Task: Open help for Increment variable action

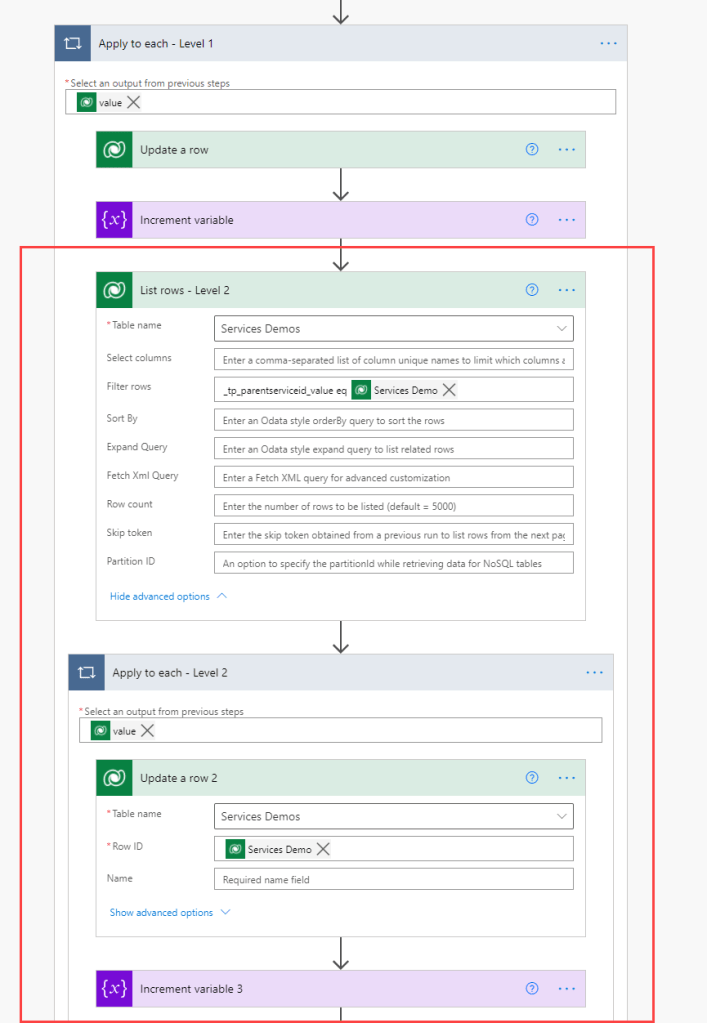Action: point(532,220)
